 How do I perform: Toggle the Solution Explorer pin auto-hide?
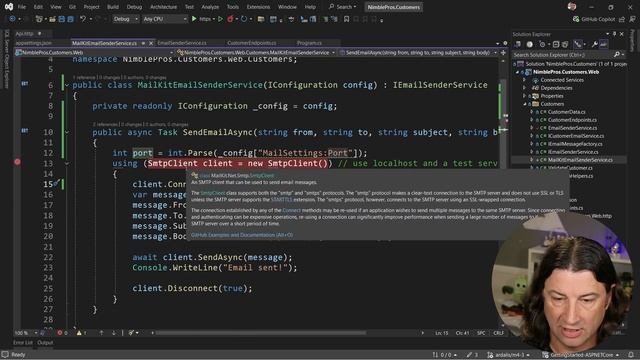click(x=614, y=34)
